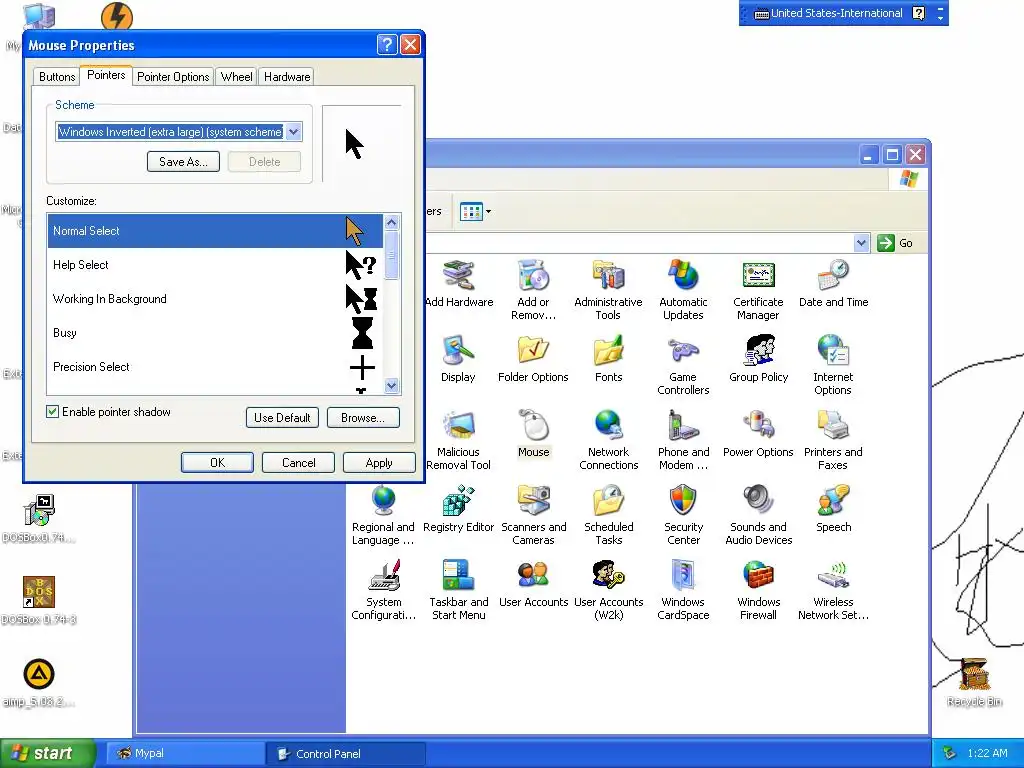Open Game Controllers icon

point(683,350)
